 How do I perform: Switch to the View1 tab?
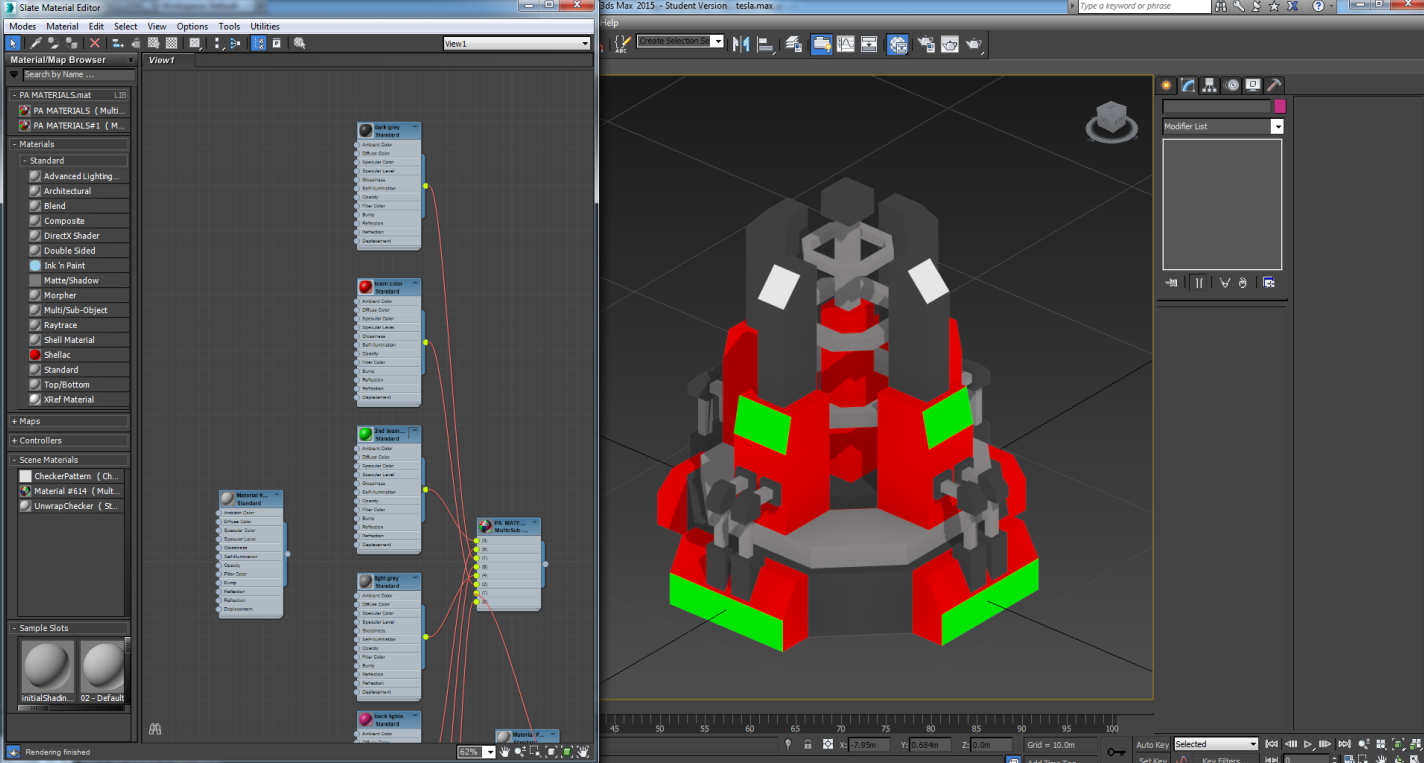click(161, 60)
